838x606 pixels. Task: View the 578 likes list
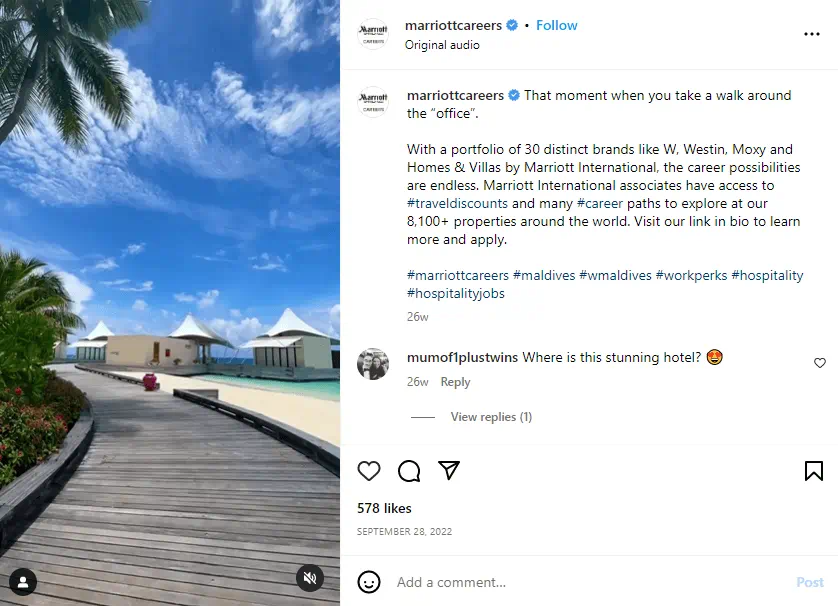click(x=384, y=508)
